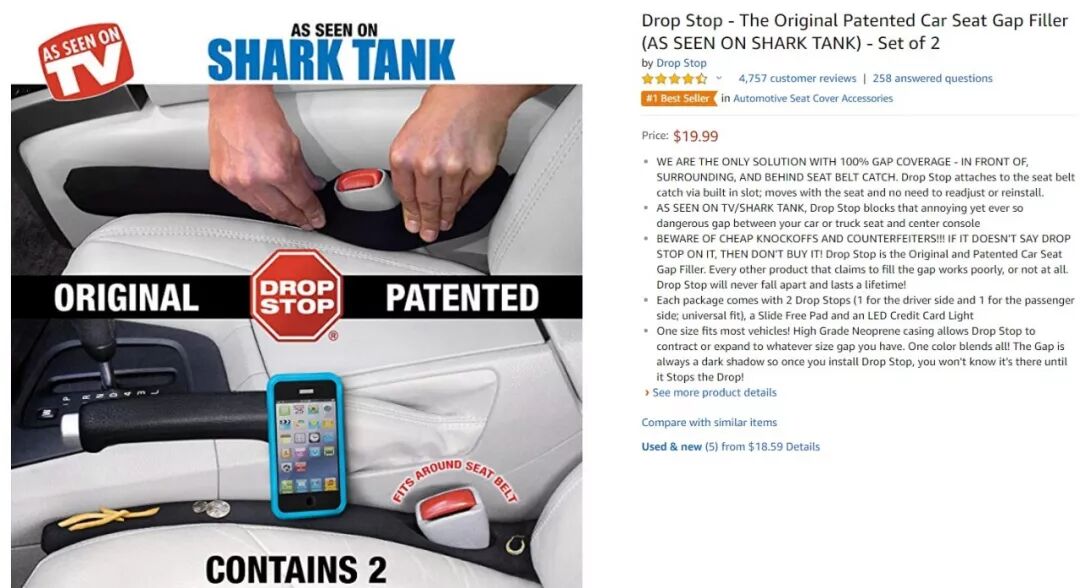
Task: Open the 258 answered questions link
Action: point(933,78)
